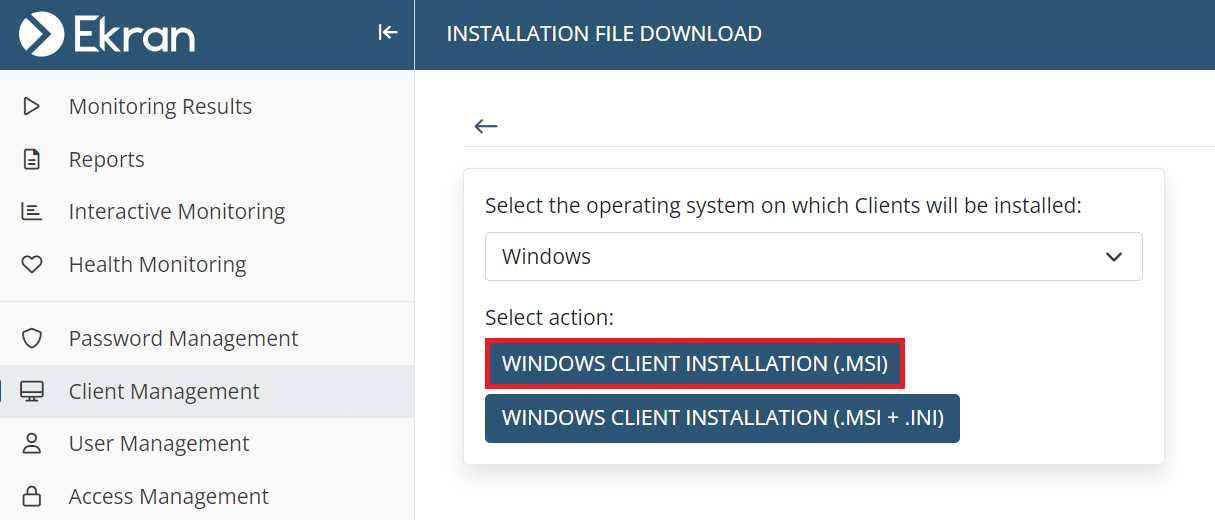Image resolution: width=1215 pixels, height=520 pixels.
Task: Click the padlock icon beside Access Management
Action: pyautogui.click(x=32, y=496)
